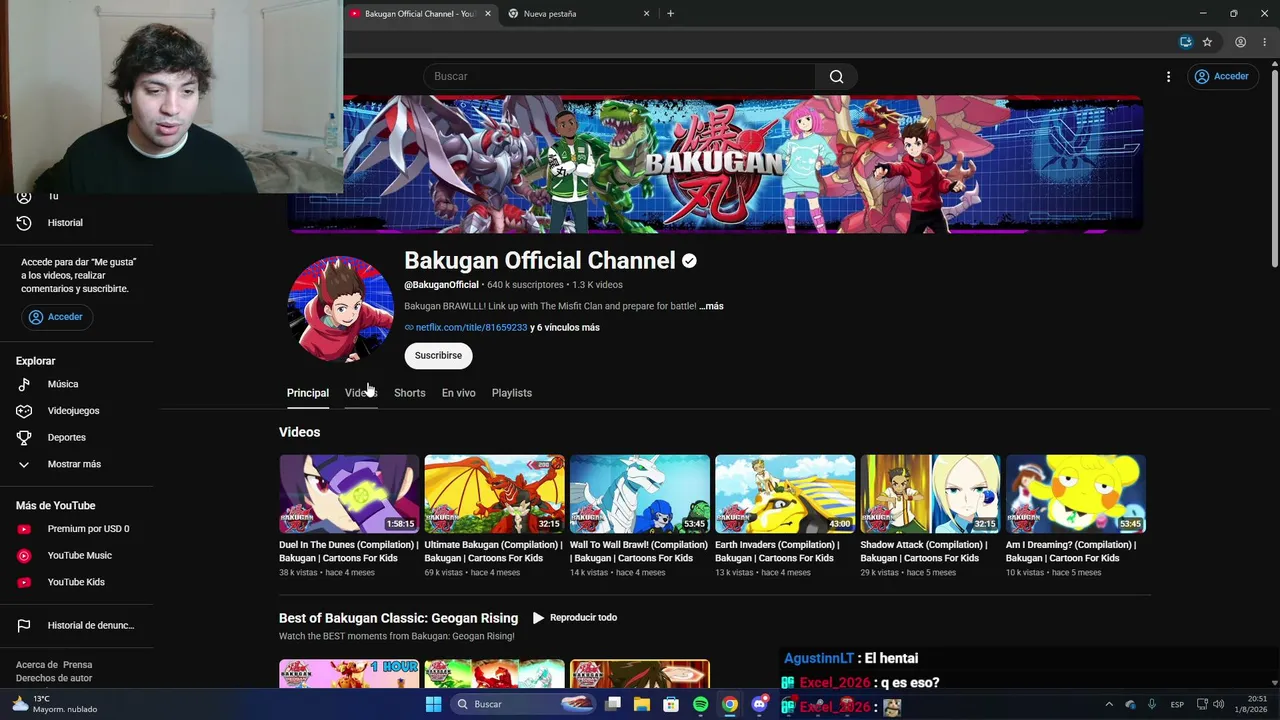
Task: Click the Acceder button in the top bar
Action: pyautogui.click(x=1221, y=76)
